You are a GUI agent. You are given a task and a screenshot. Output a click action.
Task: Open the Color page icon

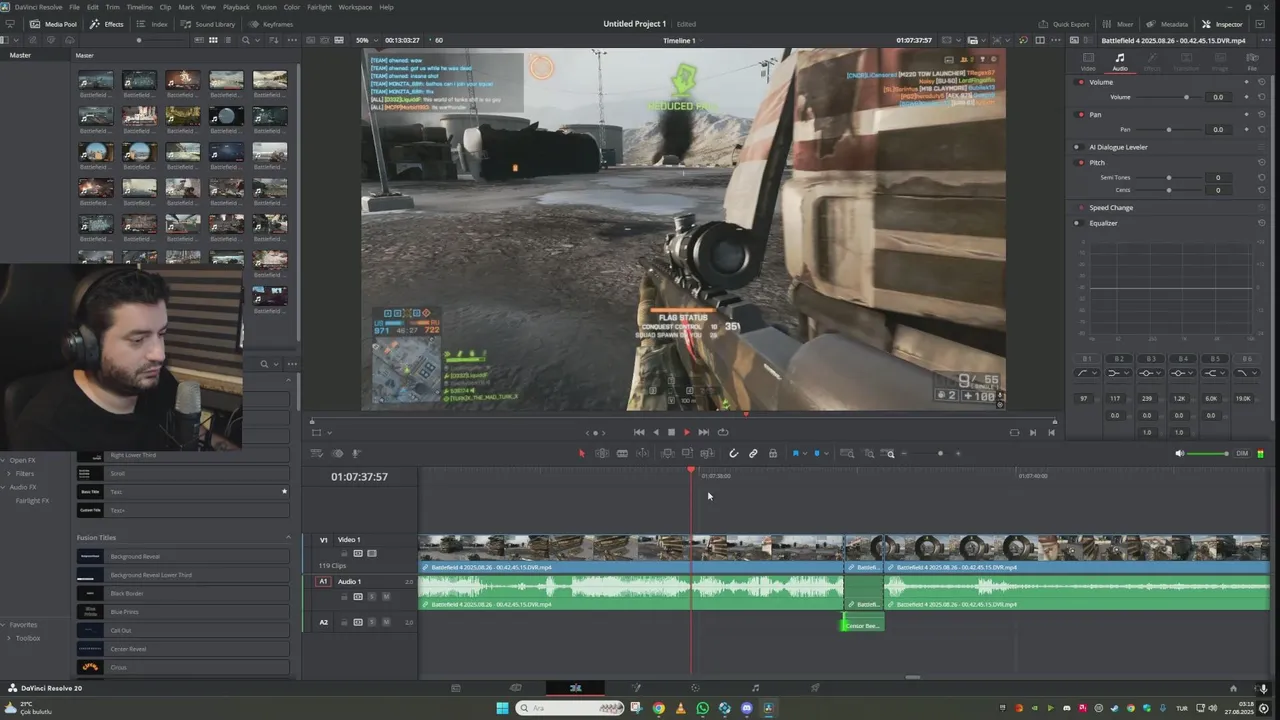click(x=696, y=688)
